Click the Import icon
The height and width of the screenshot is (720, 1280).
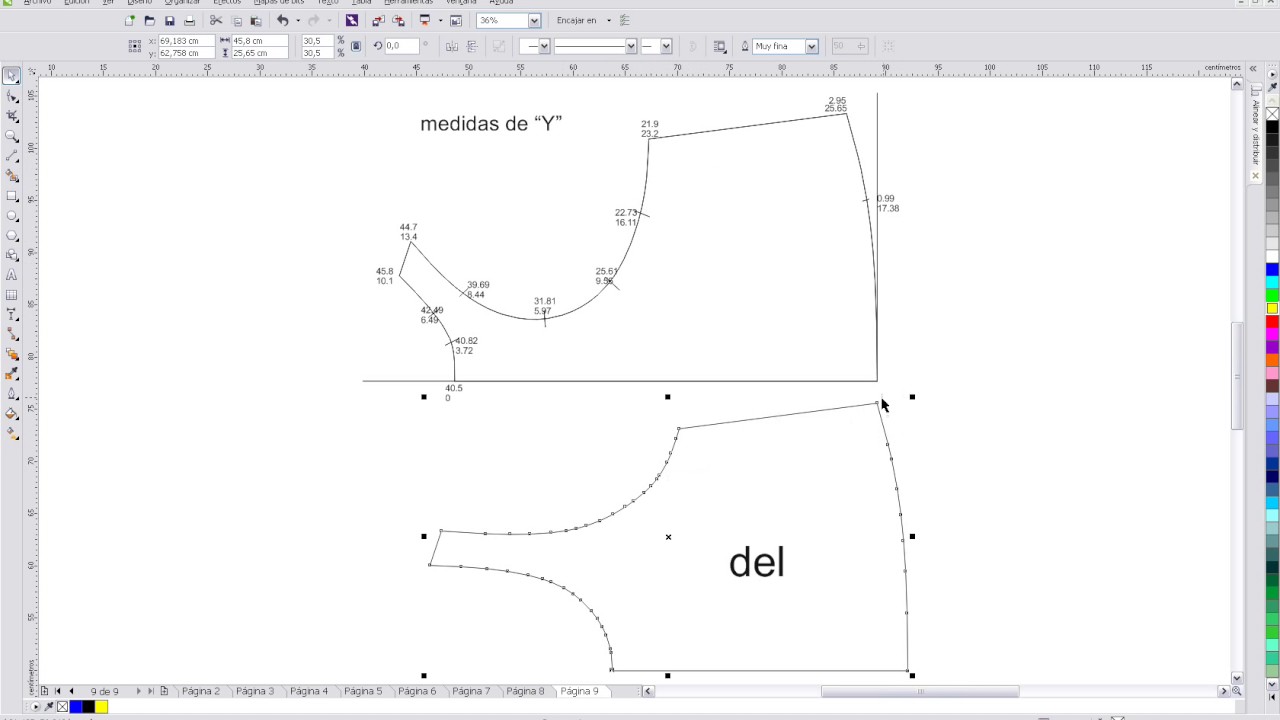tap(377, 21)
